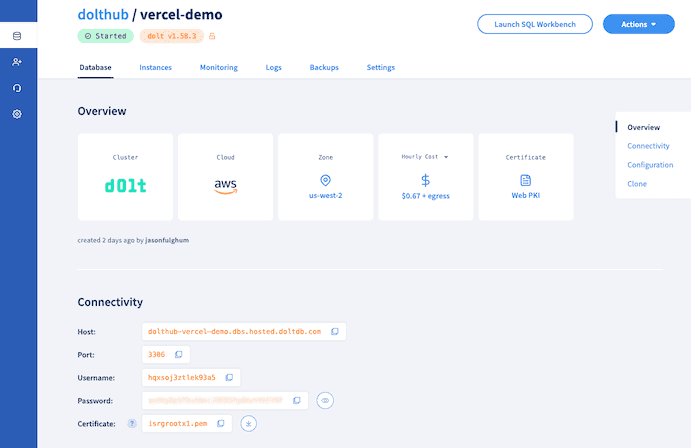Screen dimensions: 691x448
Task: Jump to Configuration section in side nav
Action: pyautogui.click(x=649, y=165)
